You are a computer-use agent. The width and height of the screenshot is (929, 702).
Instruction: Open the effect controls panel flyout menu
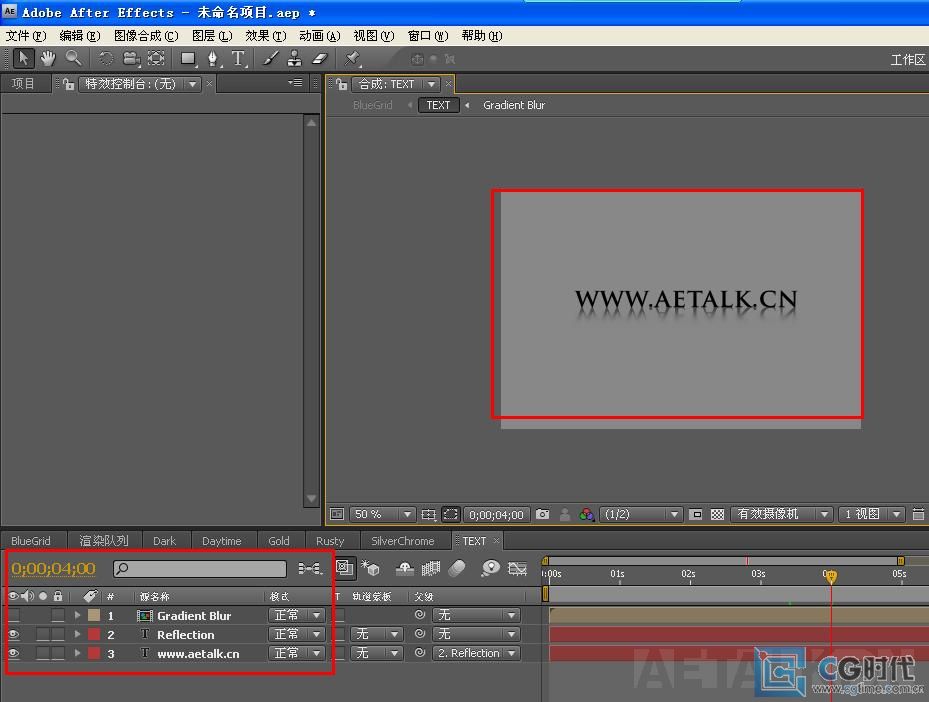click(x=295, y=83)
